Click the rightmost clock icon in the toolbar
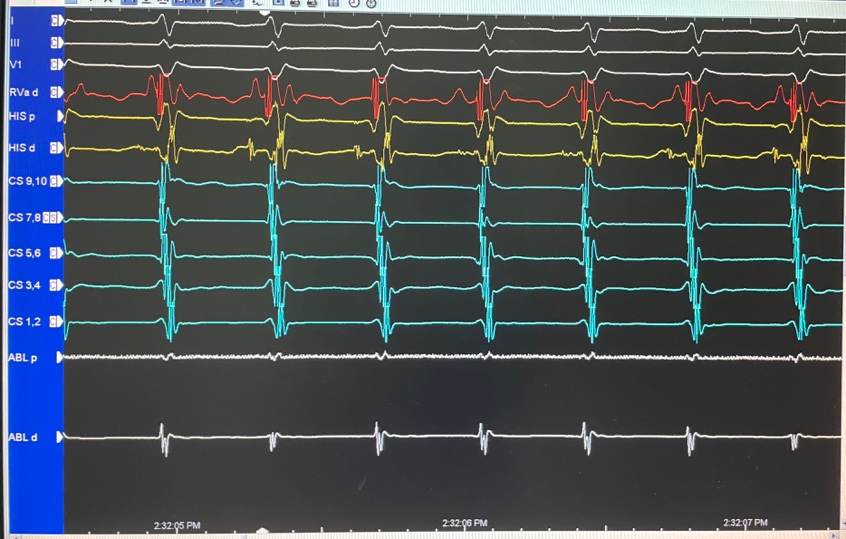The height and width of the screenshot is (539, 846). click(x=371, y=4)
